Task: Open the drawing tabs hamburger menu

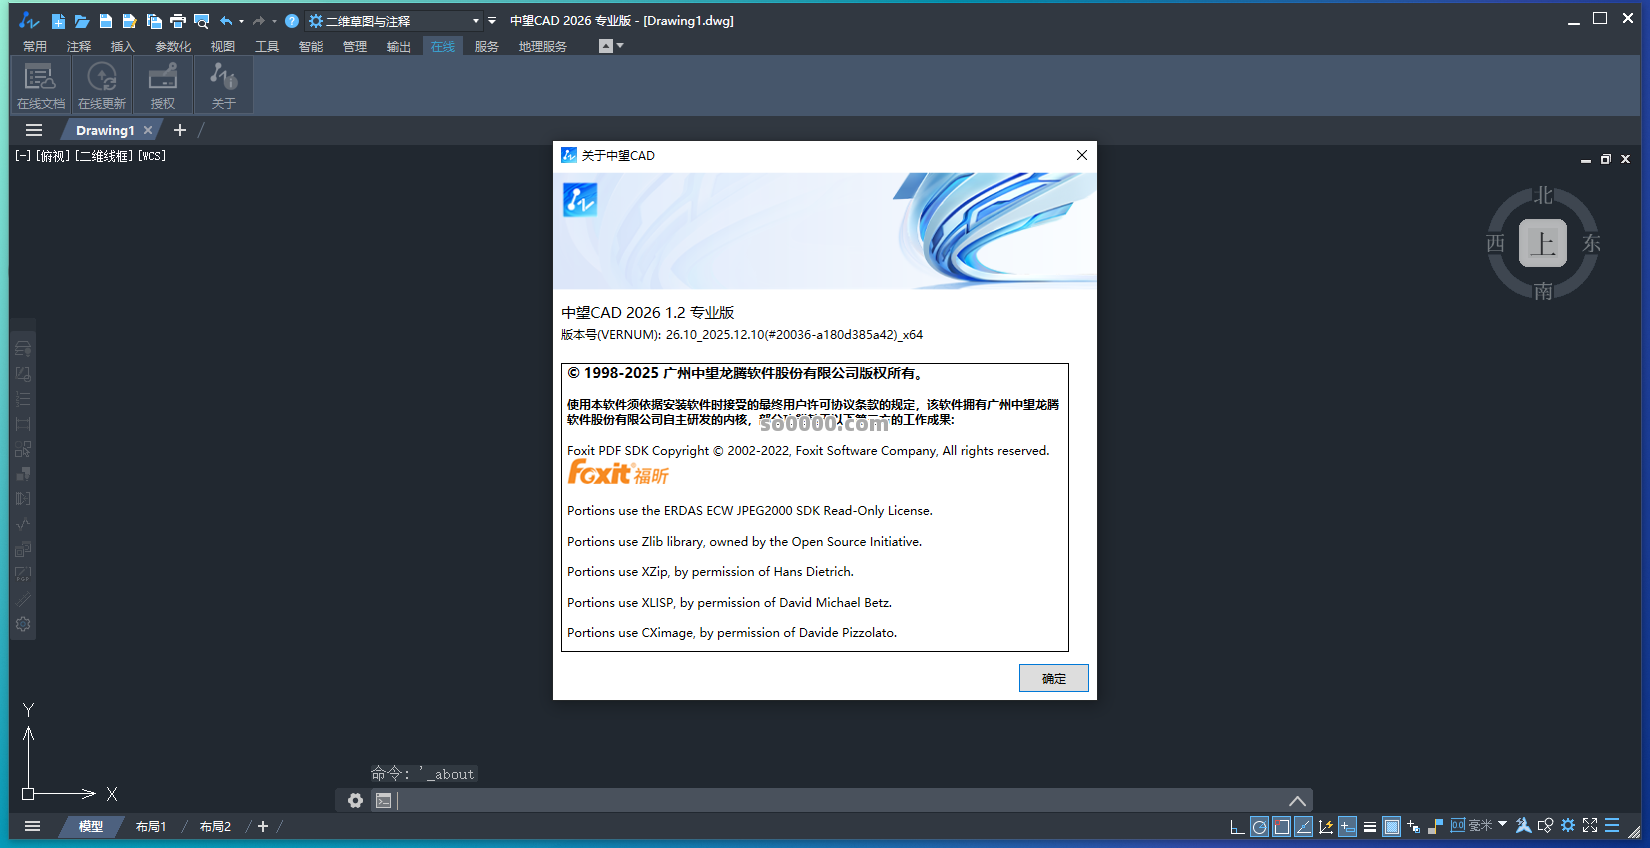Action: point(34,130)
